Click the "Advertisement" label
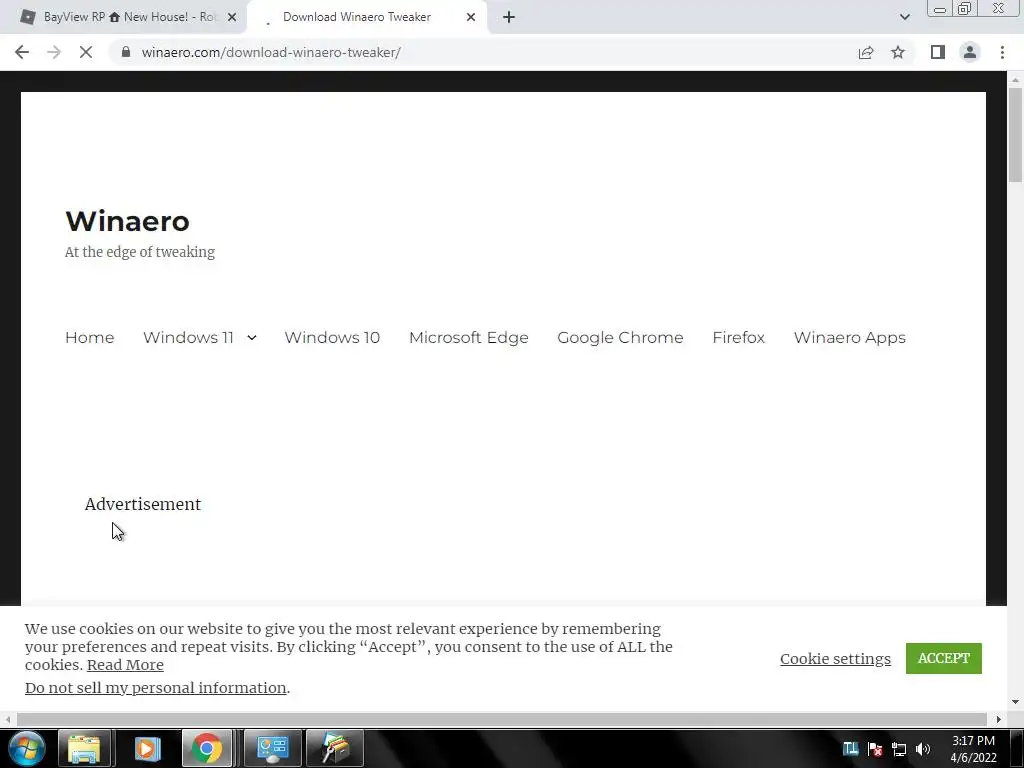The image size is (1024, 768). coord(143,504)
